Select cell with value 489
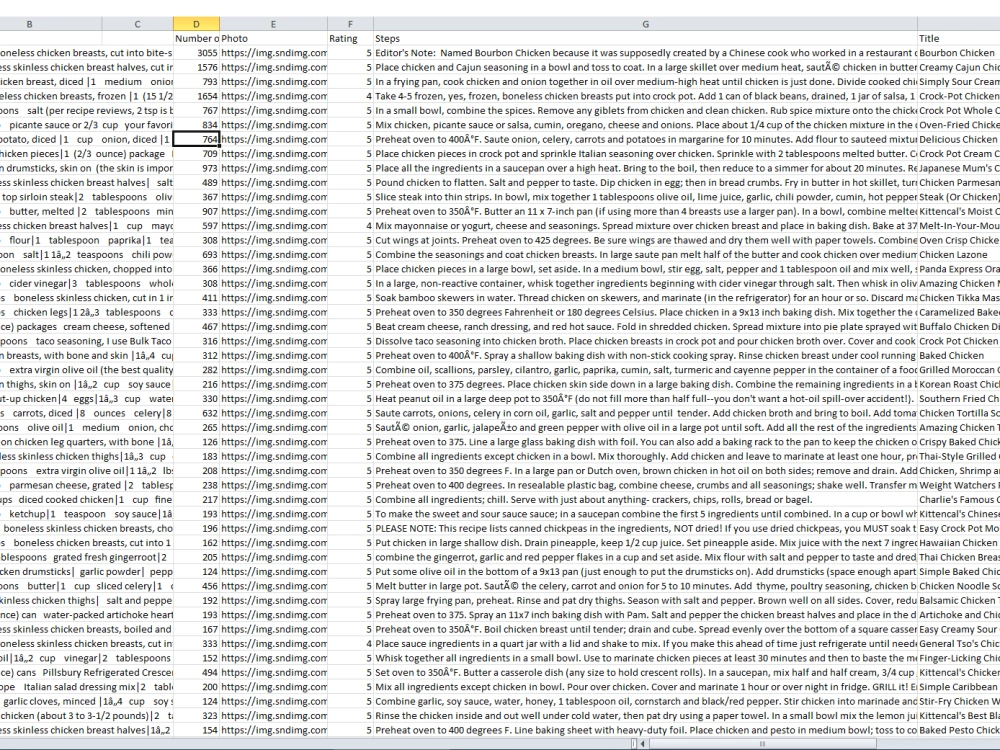 [196, 182]
